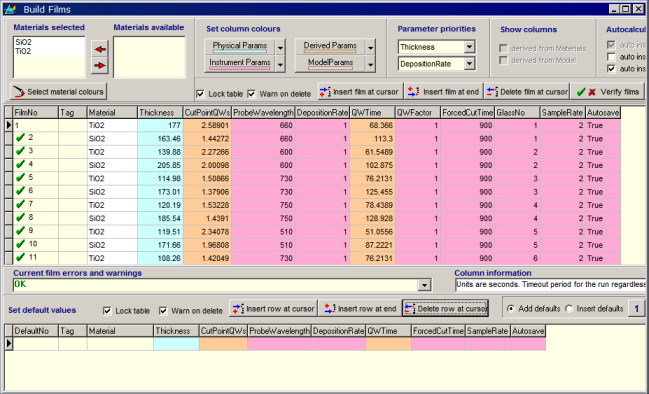Click ModelParams colour button

330,64
